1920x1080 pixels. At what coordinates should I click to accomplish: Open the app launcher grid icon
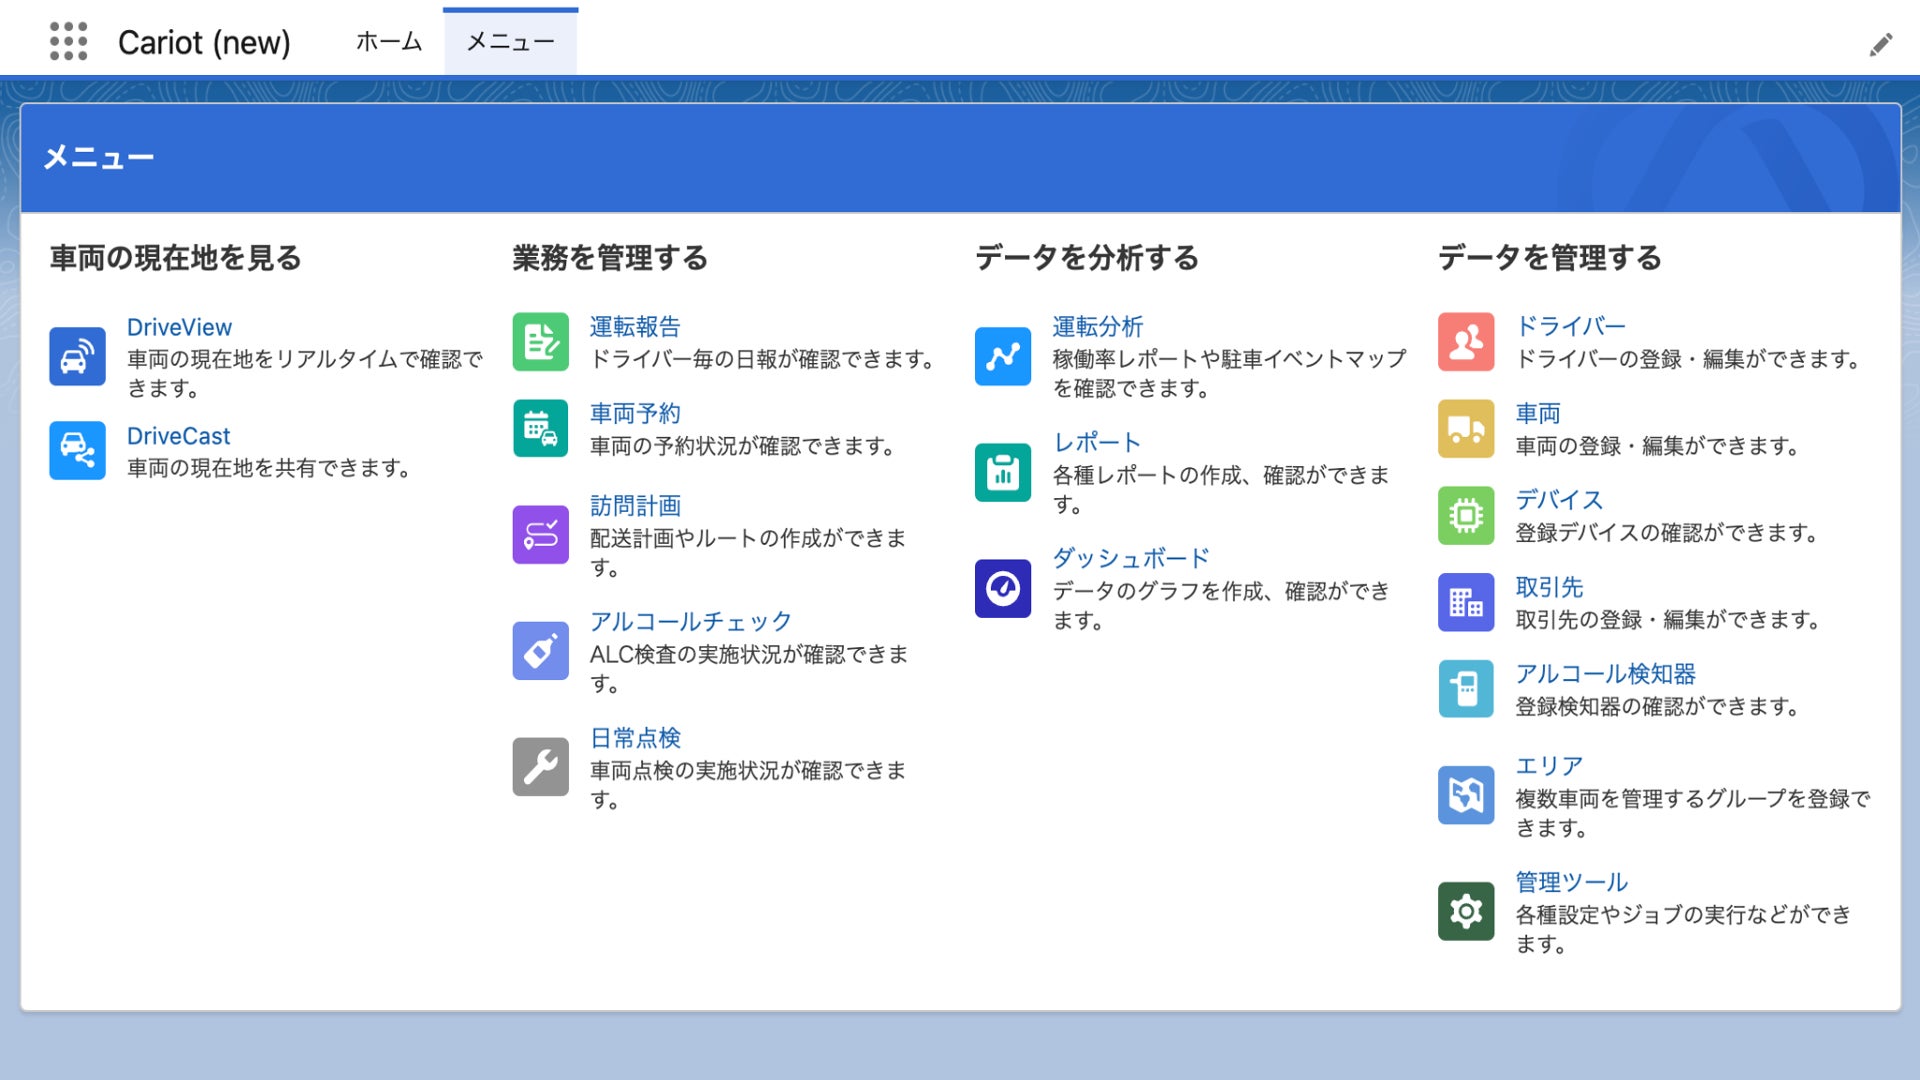point(68,42)
